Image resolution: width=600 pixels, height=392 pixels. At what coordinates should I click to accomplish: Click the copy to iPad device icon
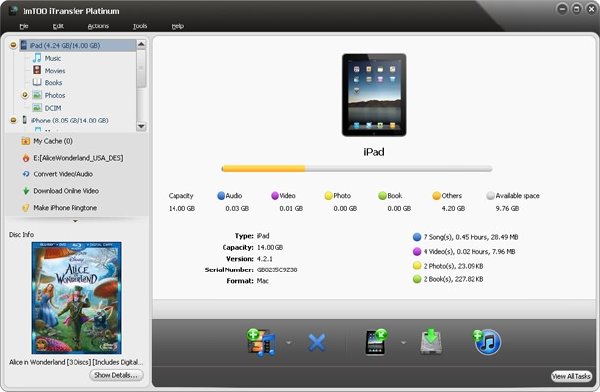pos(376,342)
